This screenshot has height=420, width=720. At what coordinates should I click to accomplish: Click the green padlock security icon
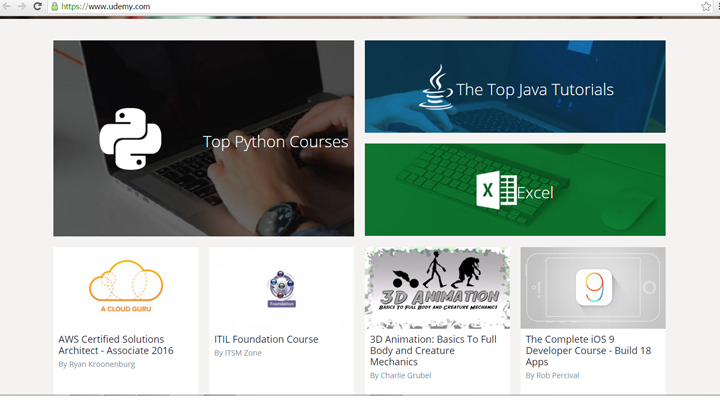55,6
